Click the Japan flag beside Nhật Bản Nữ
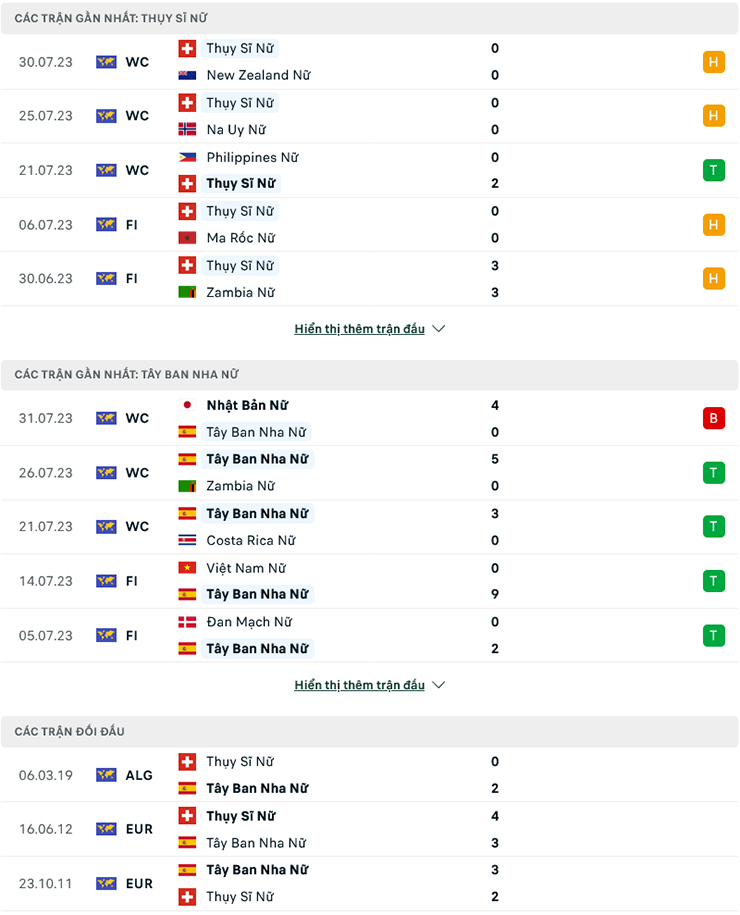740x915 pixels. click(187, 405)
